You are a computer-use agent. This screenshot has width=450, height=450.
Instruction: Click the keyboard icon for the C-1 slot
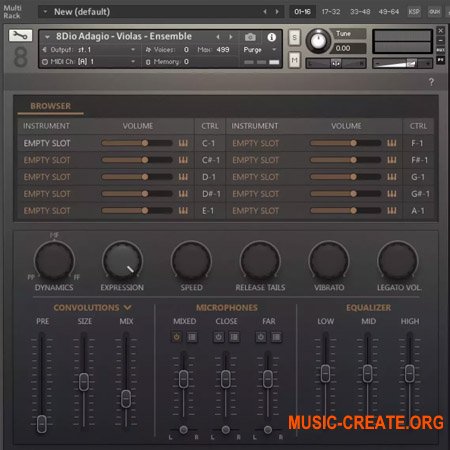(183, 143)
